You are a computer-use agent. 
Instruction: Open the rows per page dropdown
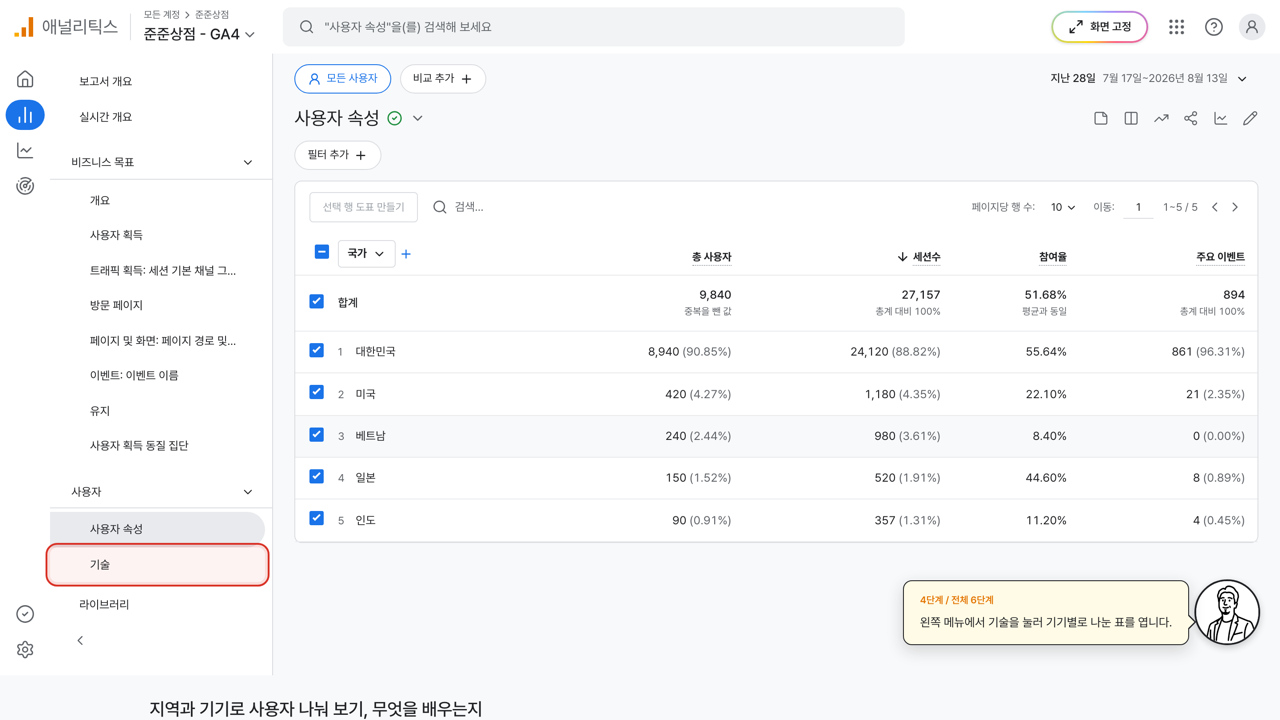[x=1063, y=207]
